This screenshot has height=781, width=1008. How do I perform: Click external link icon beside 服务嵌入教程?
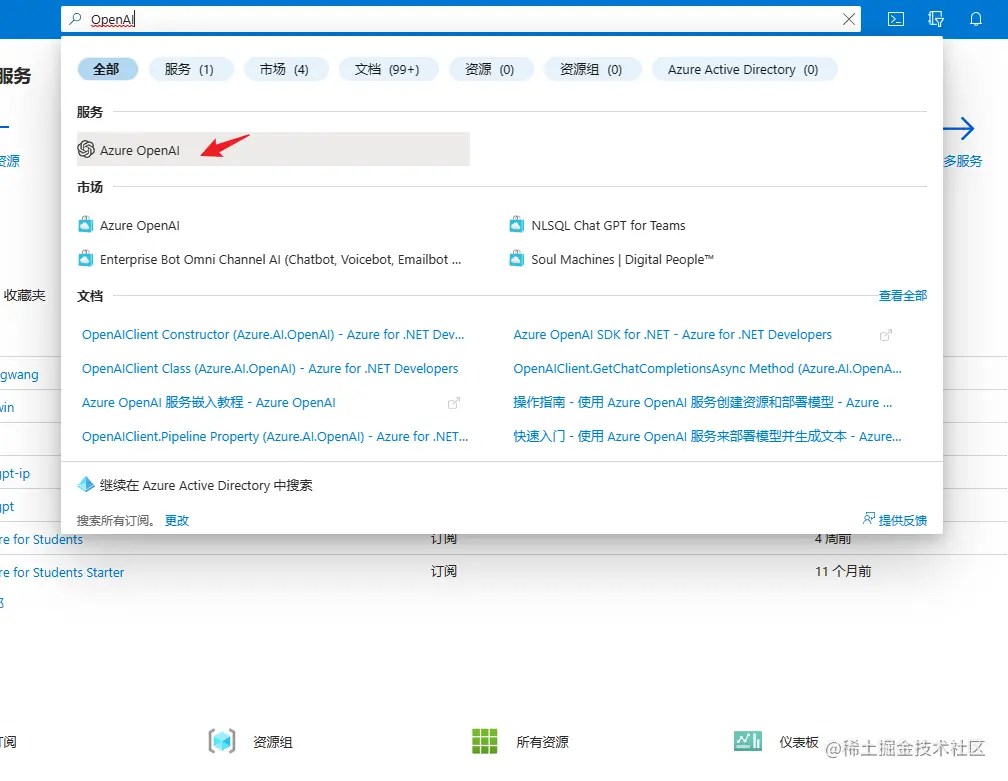coord(454,403)
